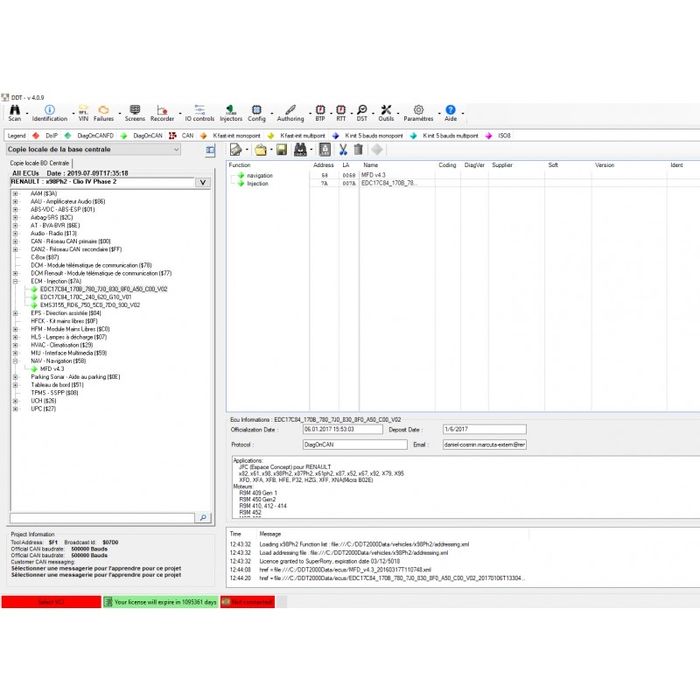700x700 pixels.
Task: Click the HFCK - Kit mains libres item
Action: (x=64, y=321)
